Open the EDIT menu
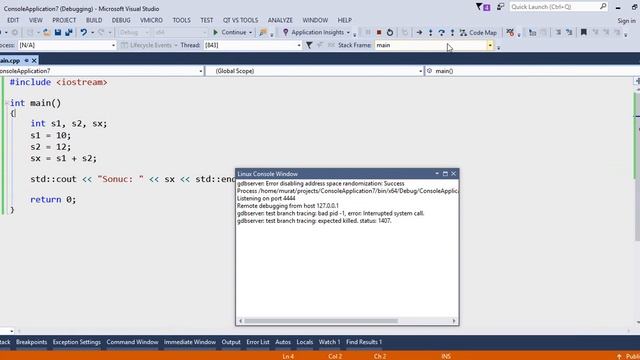The image size is (640, 360). (x=13, y=20)
